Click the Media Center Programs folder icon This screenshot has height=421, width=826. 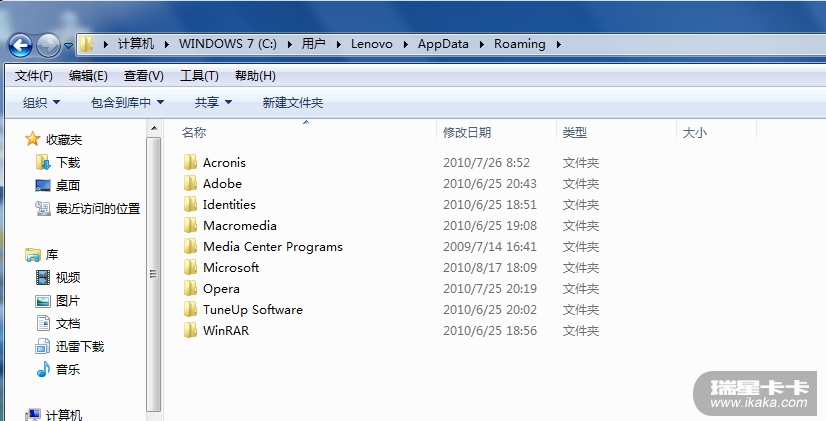point(190,247)
